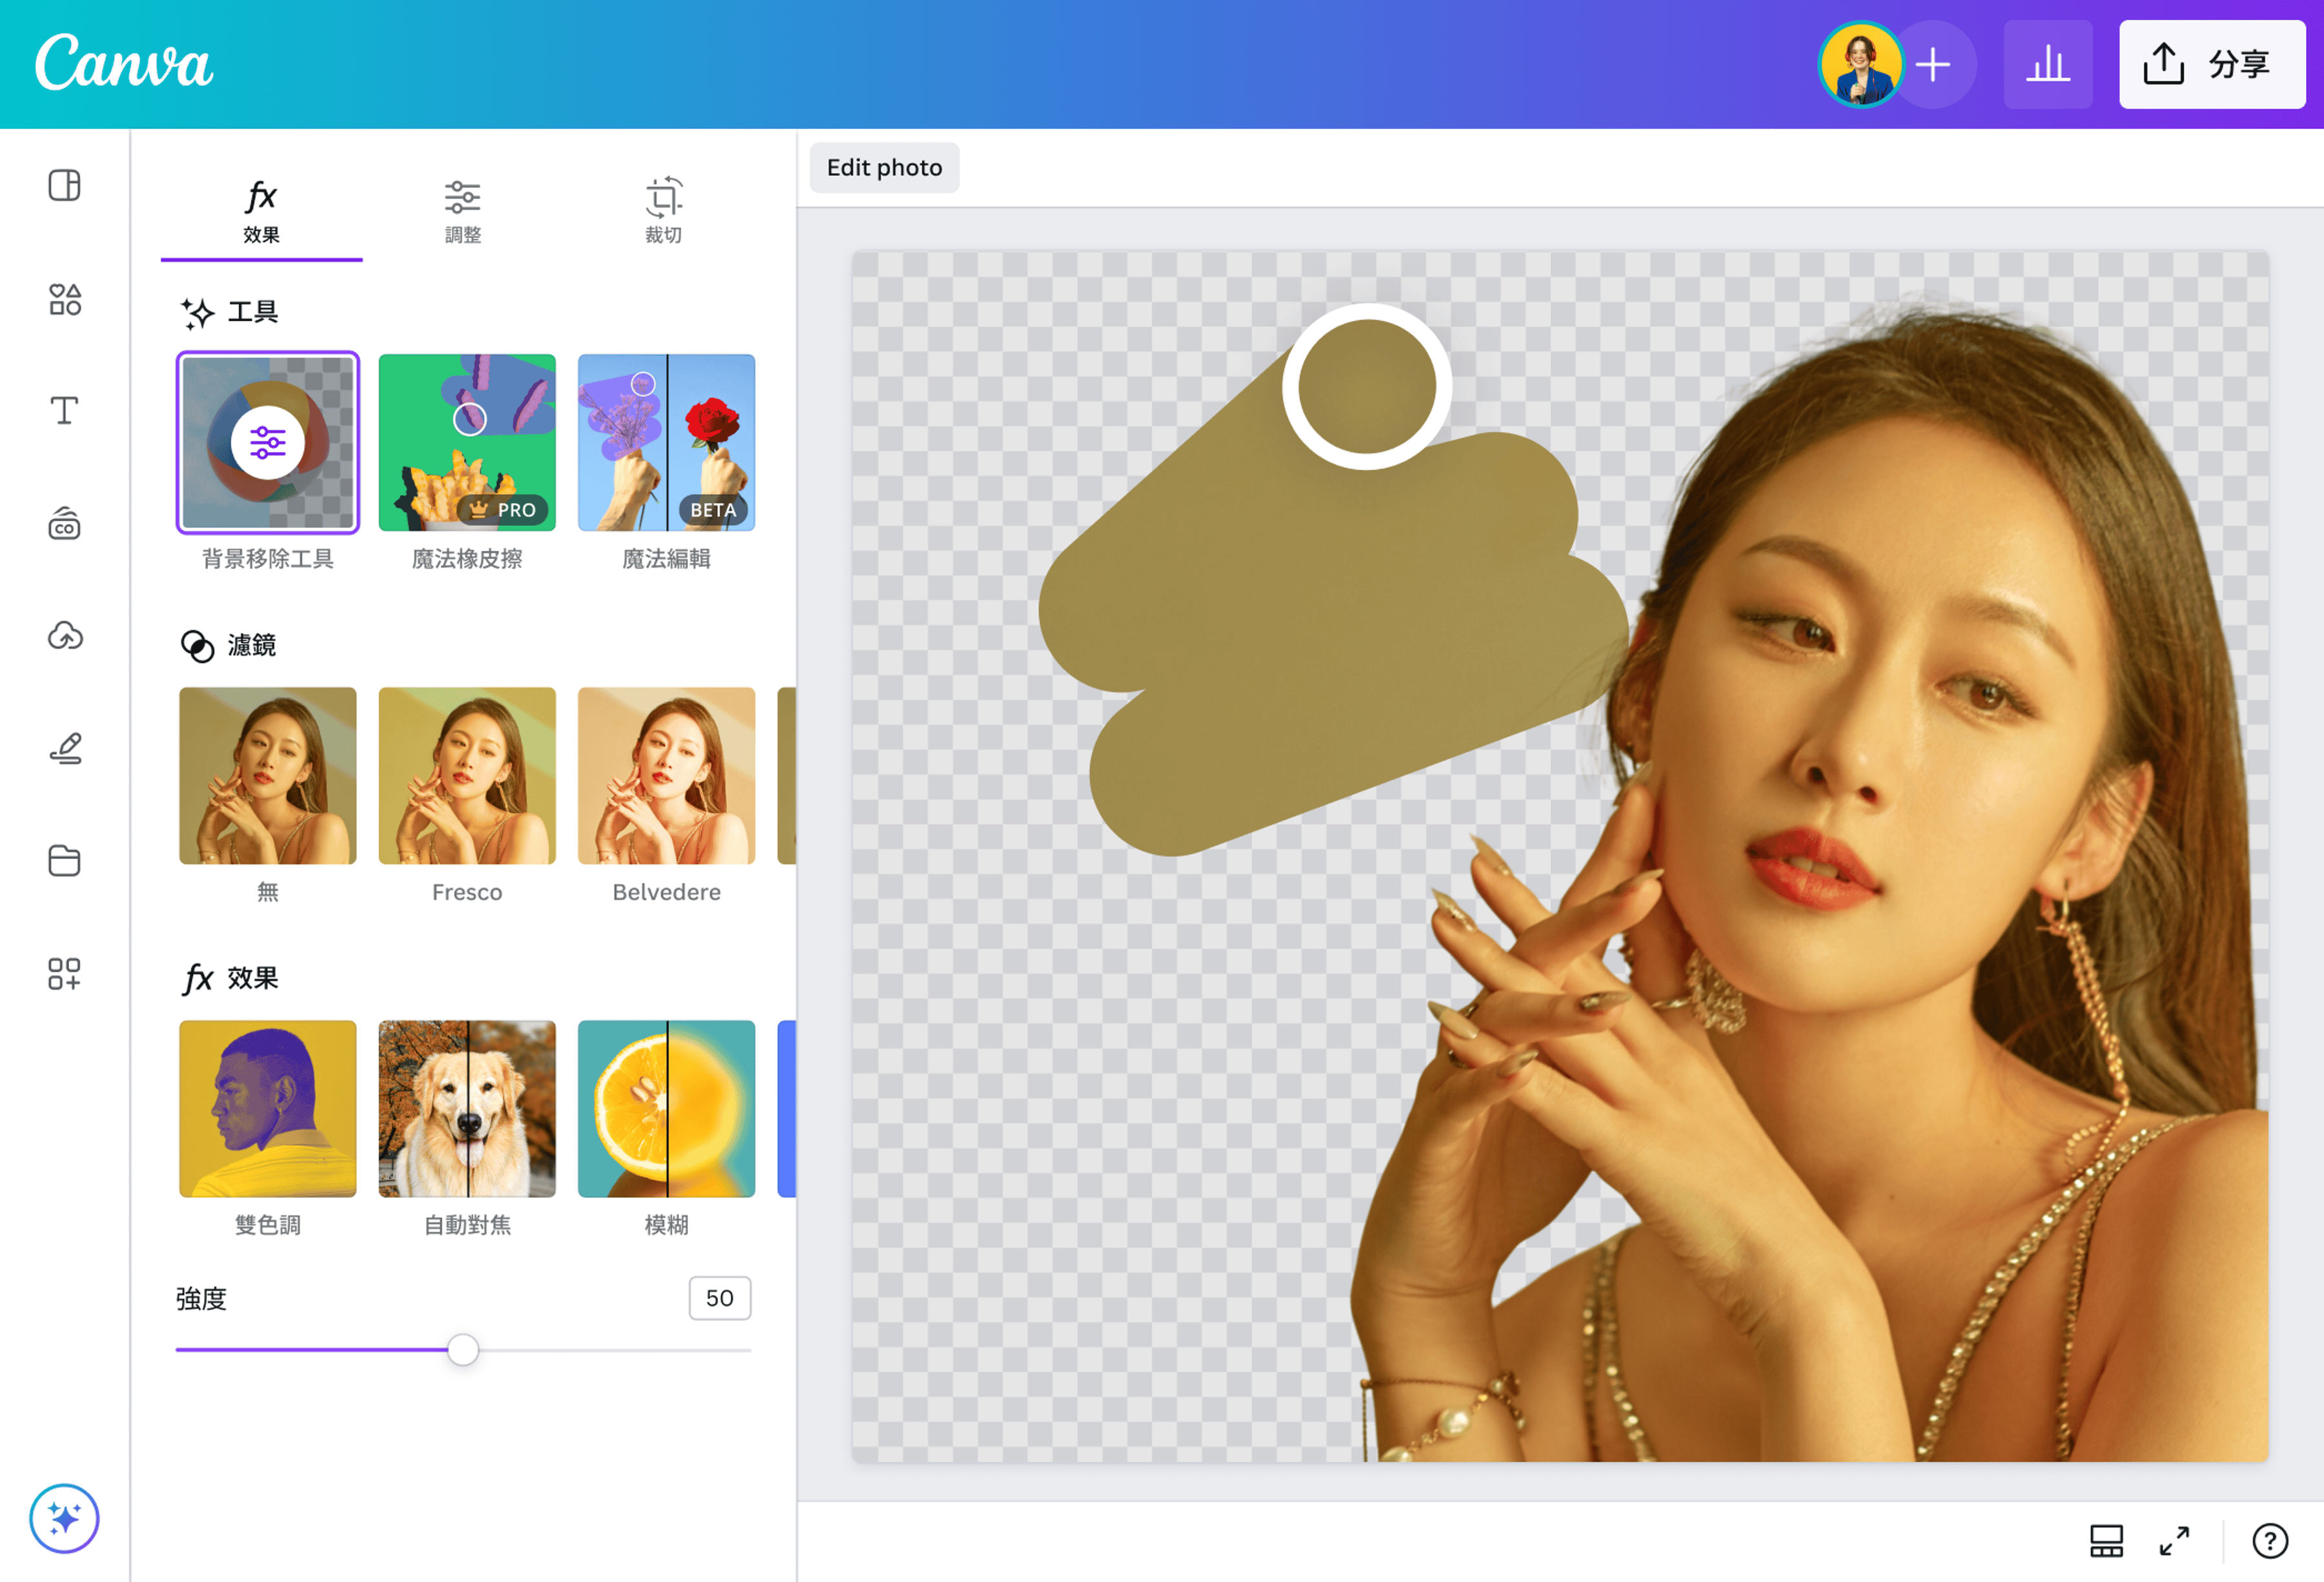
Task: Open the Brand hub sidebar icon
Action: pyautogui.click(x=64, y=523)
